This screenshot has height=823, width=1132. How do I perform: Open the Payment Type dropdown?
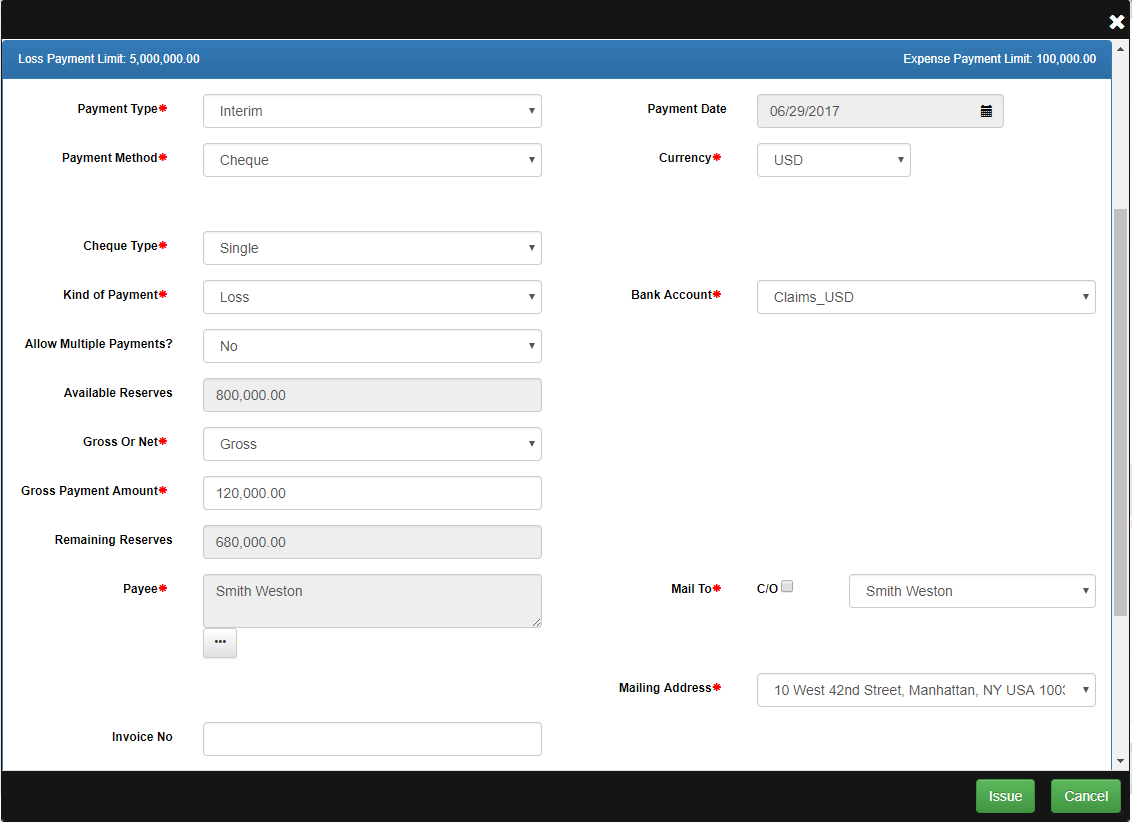[372, 111]
